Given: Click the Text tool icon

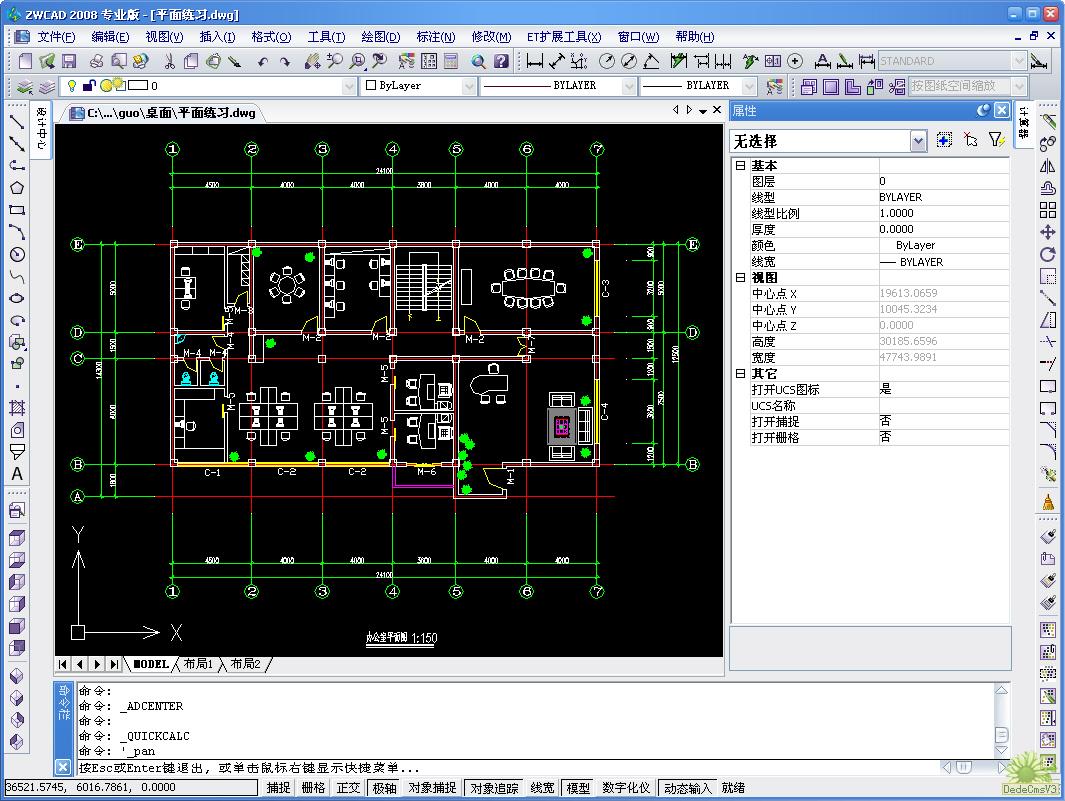Looking at the screenshot, I should tap(17, 474).
